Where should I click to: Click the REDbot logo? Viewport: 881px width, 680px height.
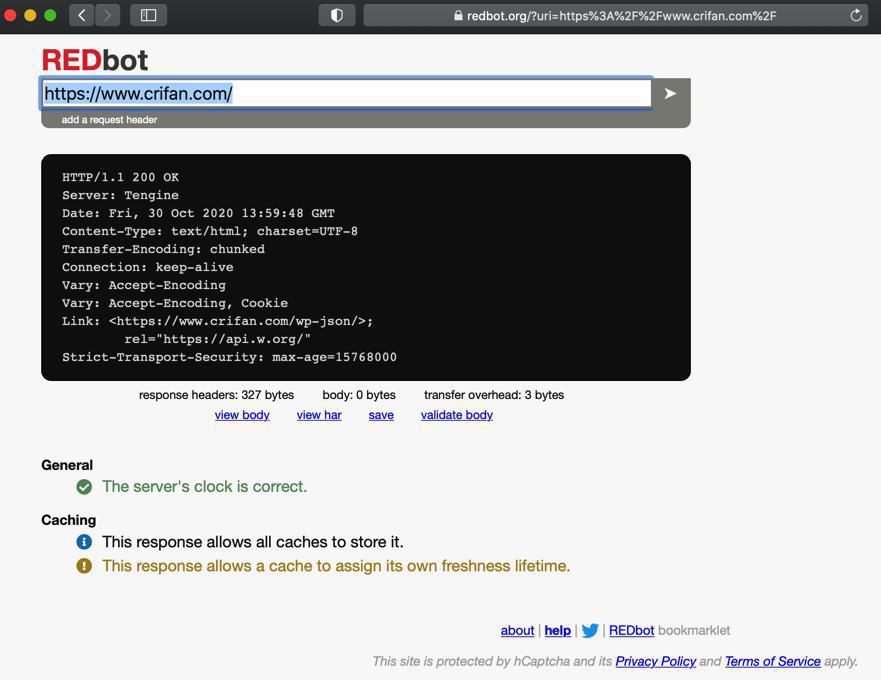click(x=94, y=60)
